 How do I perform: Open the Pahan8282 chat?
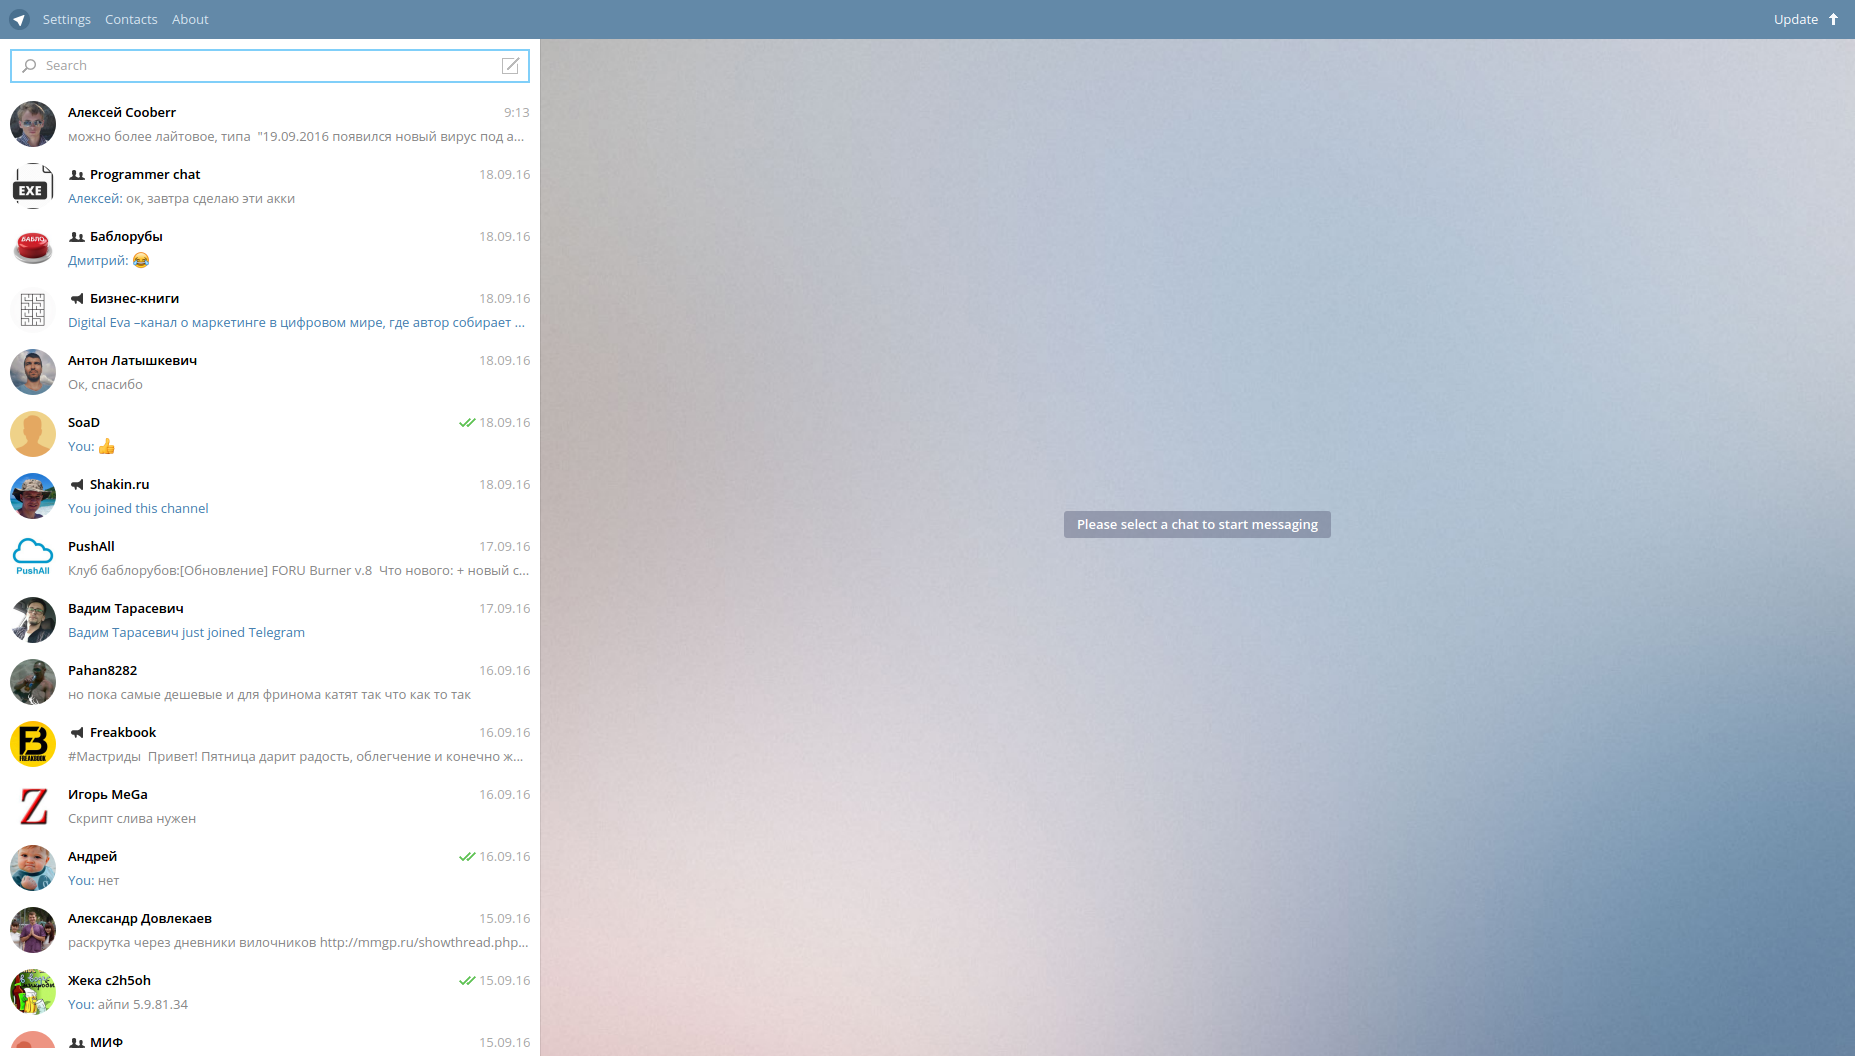click(270, 682)
